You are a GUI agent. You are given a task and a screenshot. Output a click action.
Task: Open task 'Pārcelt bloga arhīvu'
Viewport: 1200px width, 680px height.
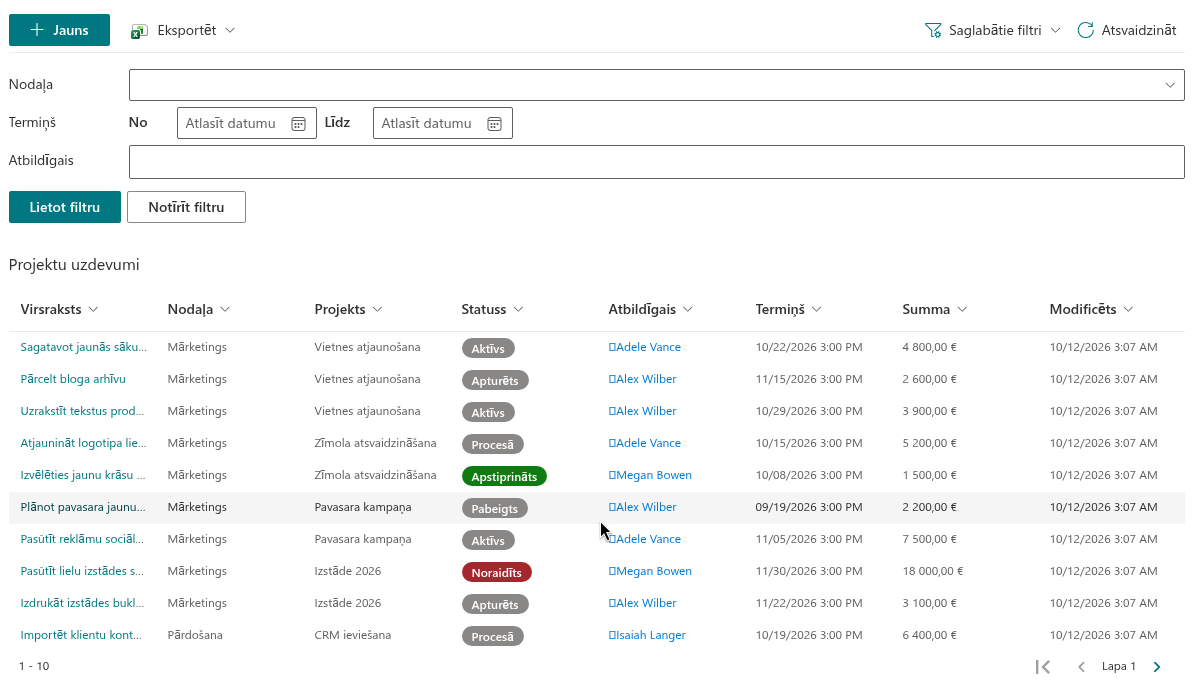coord(73,379)
